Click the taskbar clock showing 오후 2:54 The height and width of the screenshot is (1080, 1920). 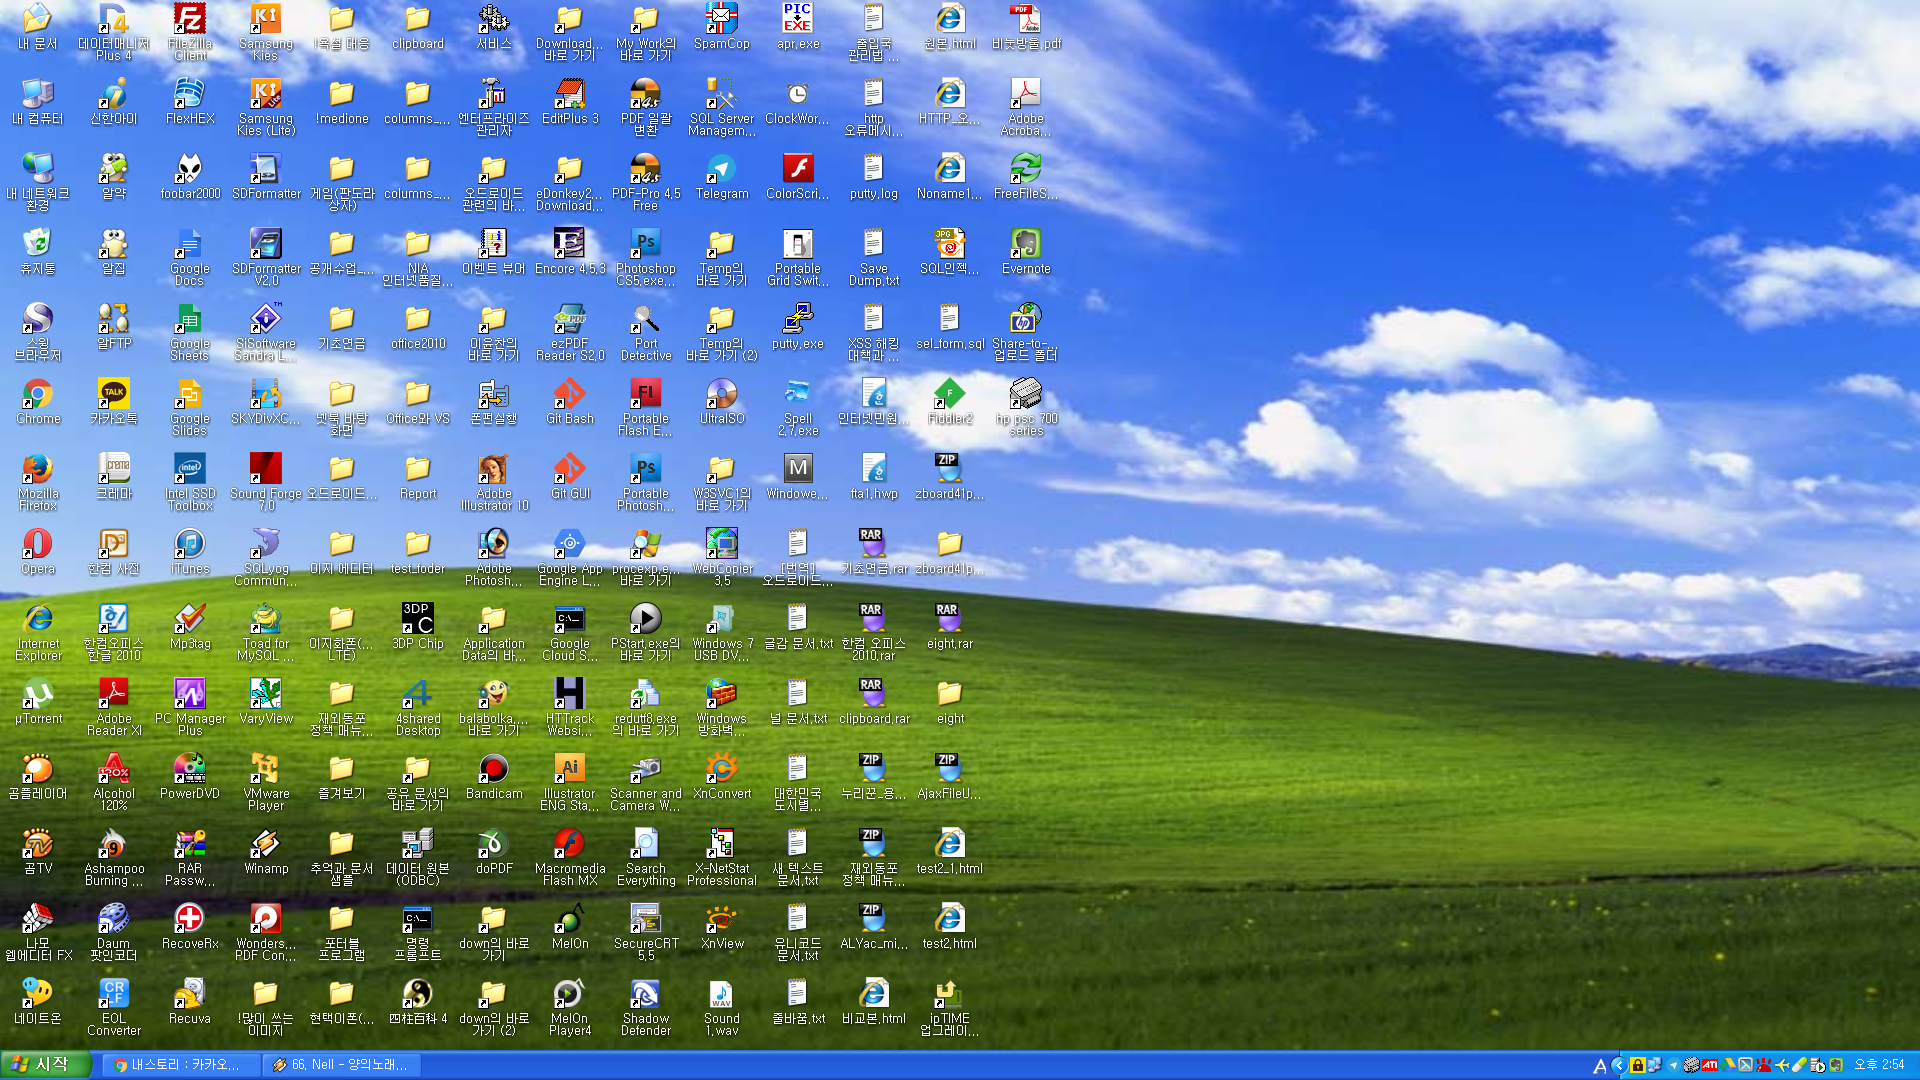click(1879, 1065)
